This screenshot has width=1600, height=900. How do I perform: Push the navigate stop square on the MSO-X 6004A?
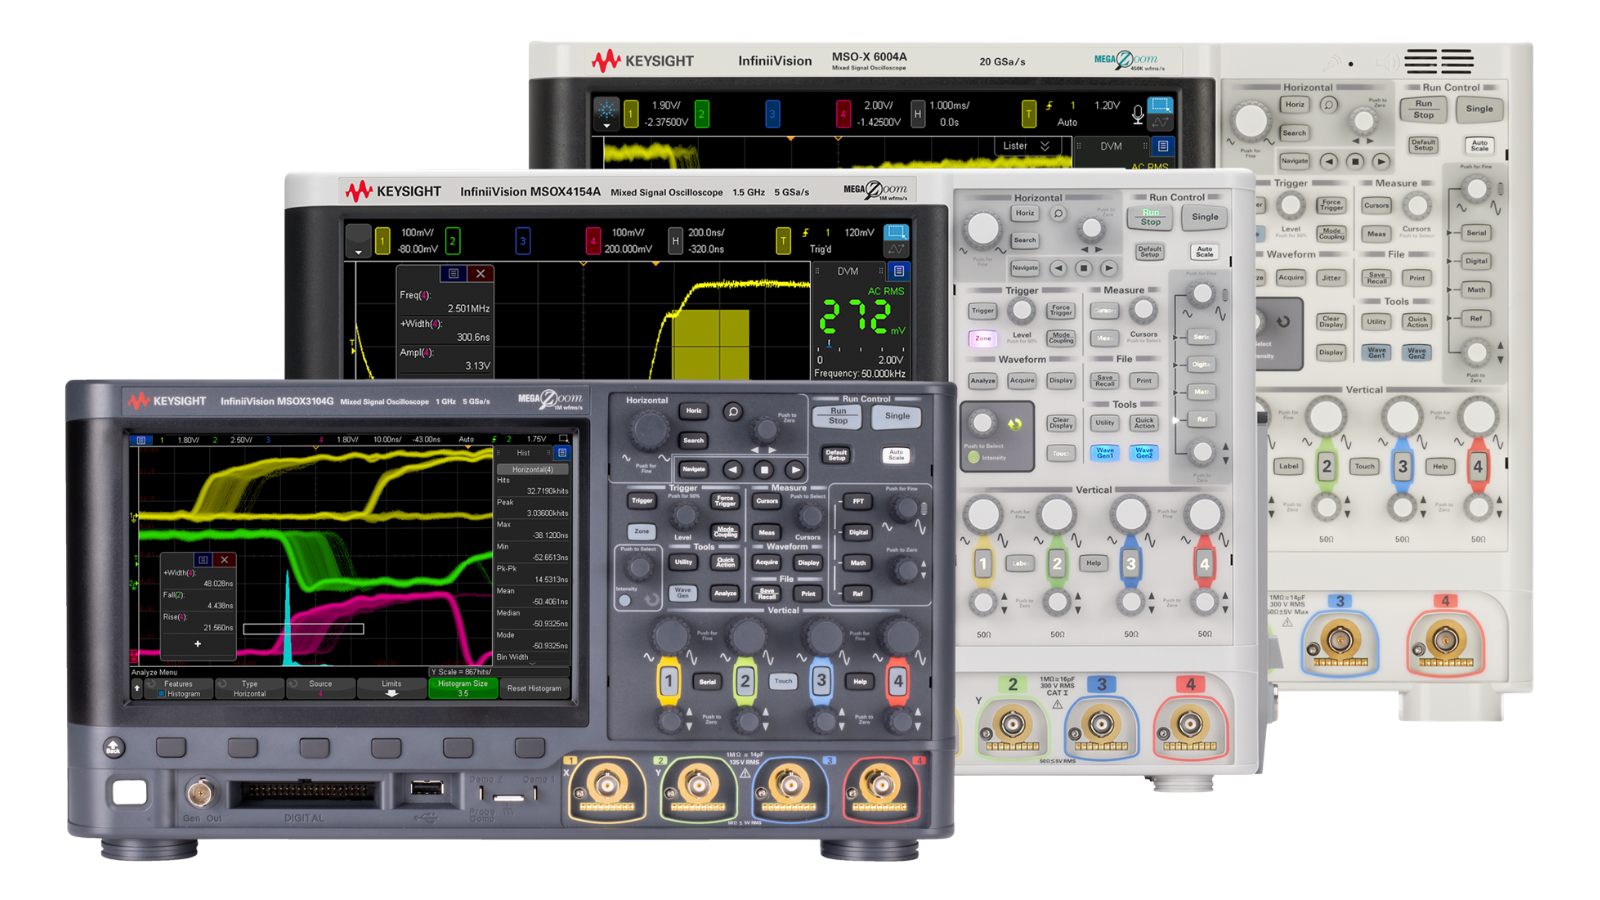1355,161
